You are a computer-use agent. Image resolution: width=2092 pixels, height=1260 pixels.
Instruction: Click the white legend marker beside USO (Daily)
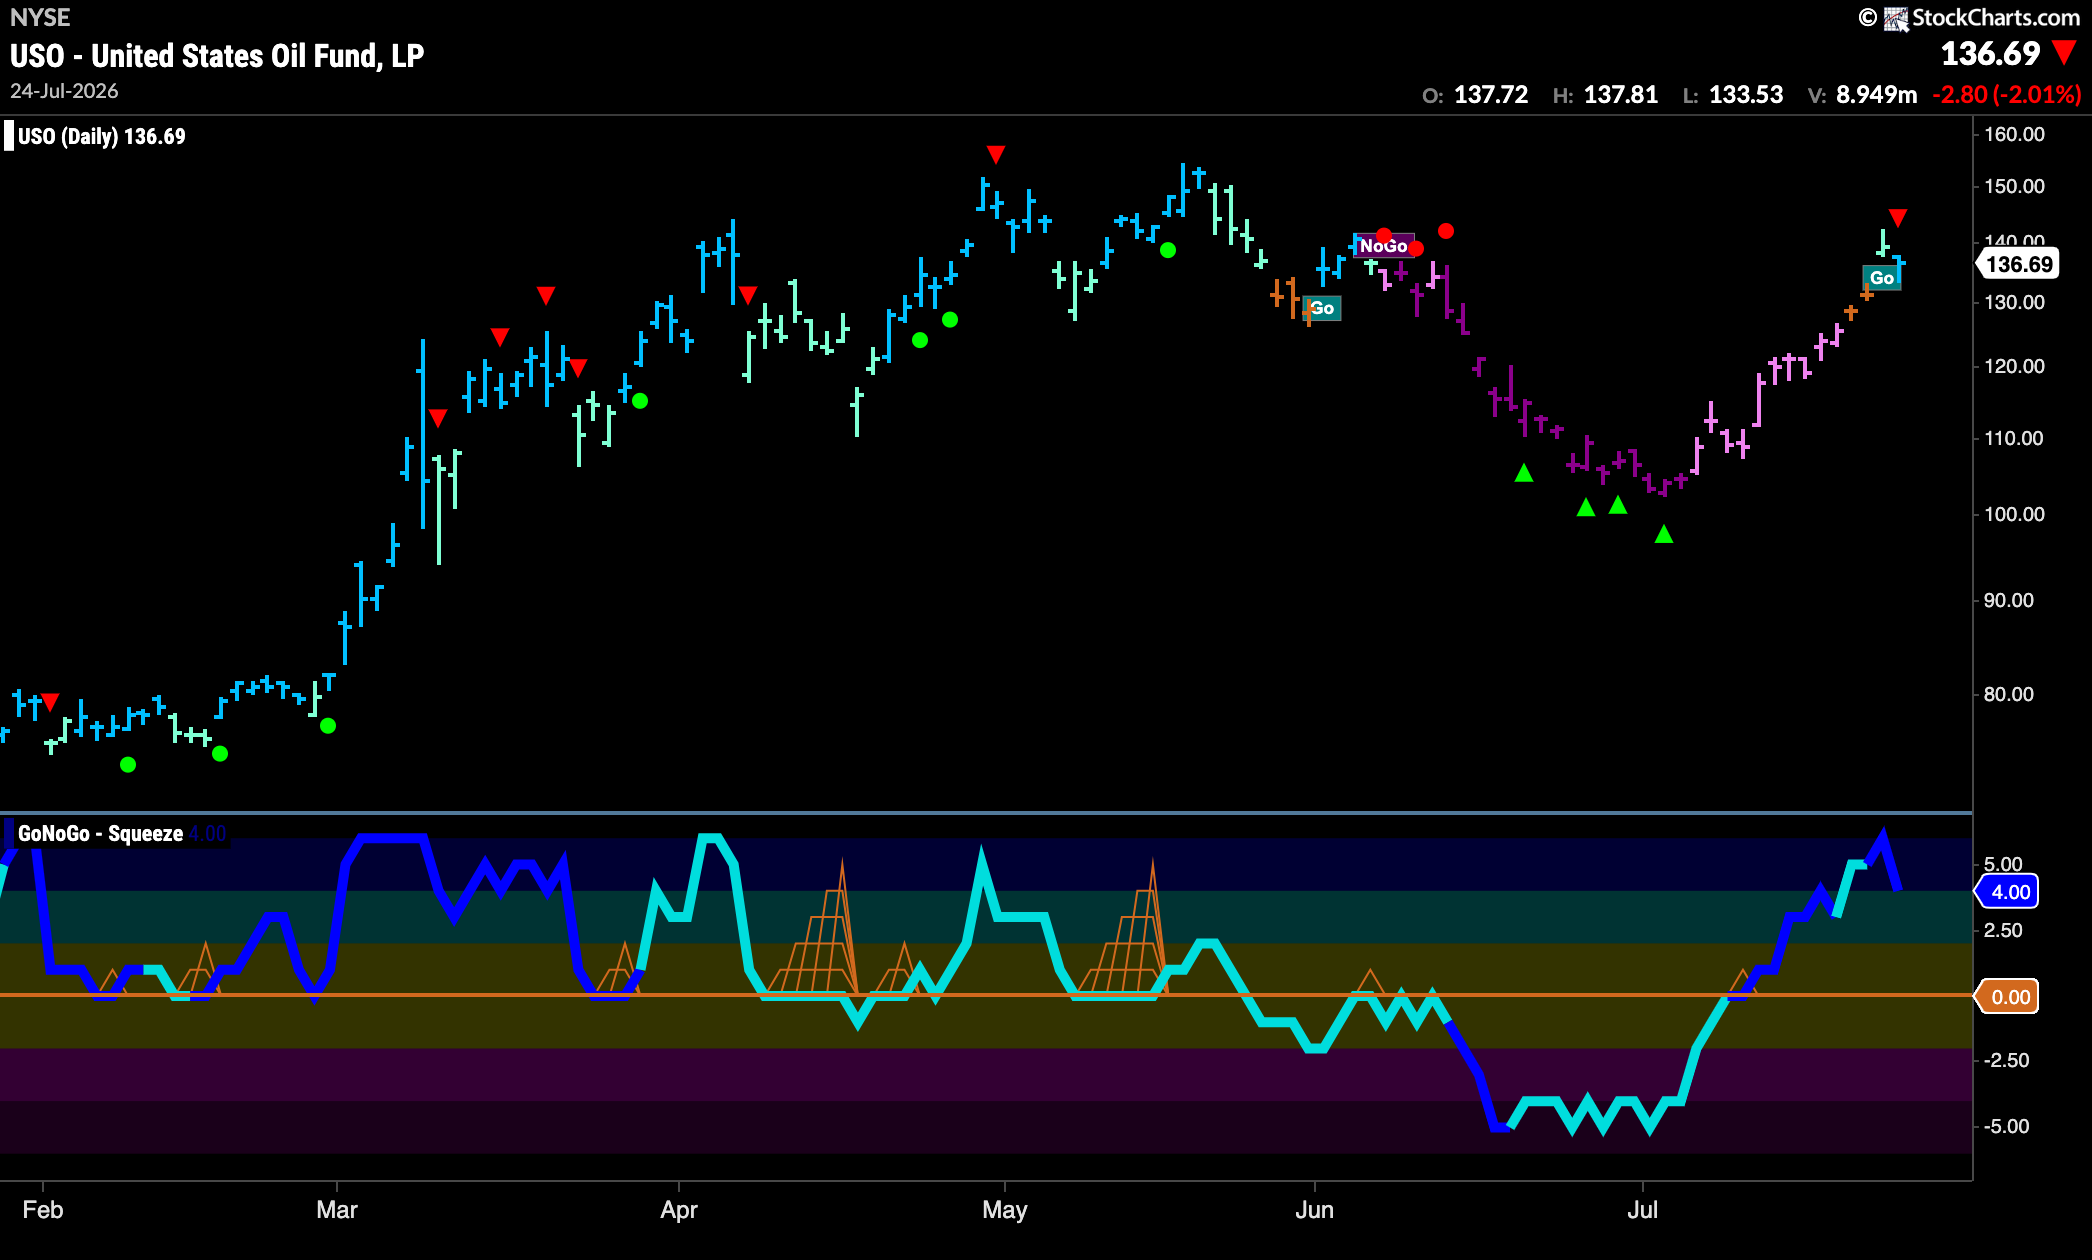coord(9,136)
